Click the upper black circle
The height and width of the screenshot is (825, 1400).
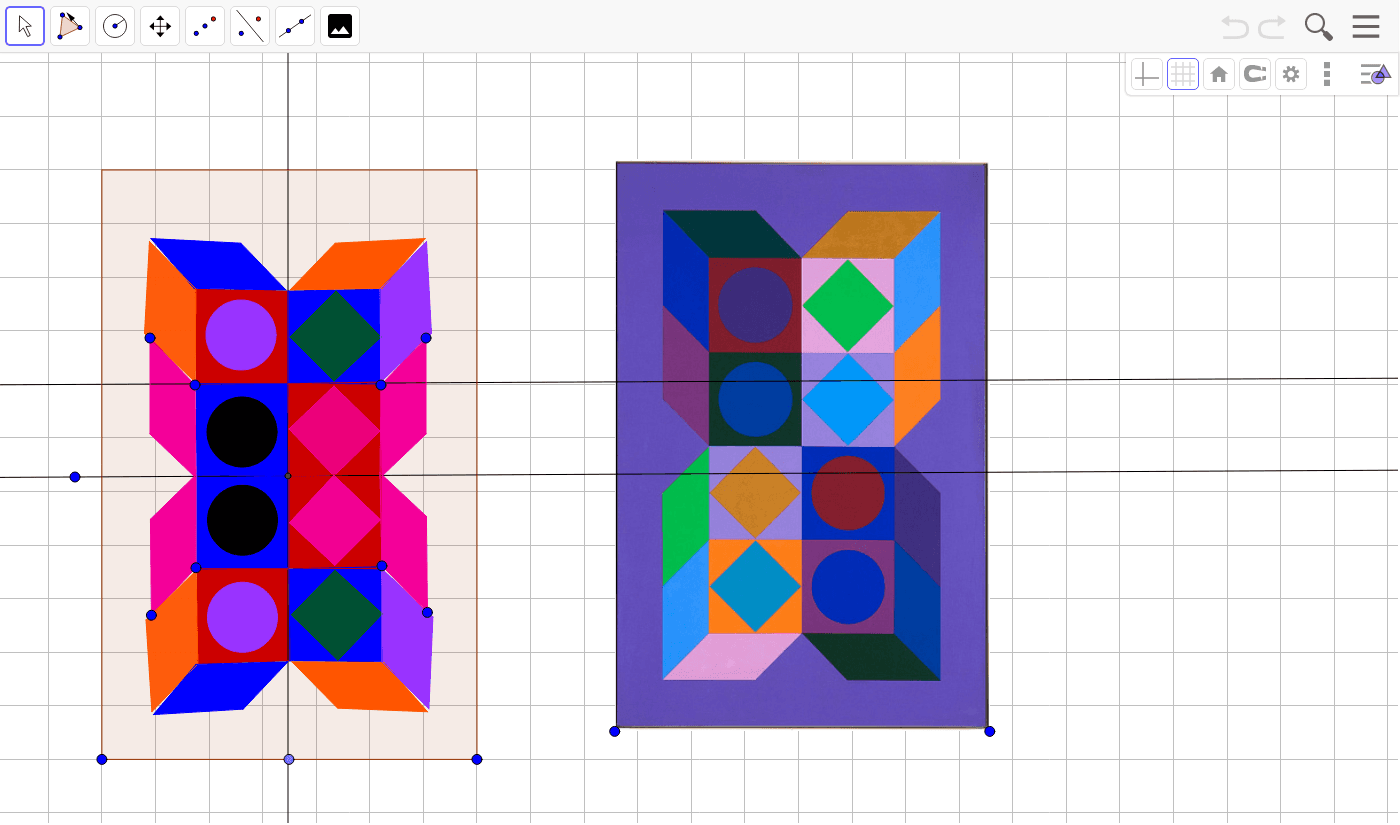point(242,432)
